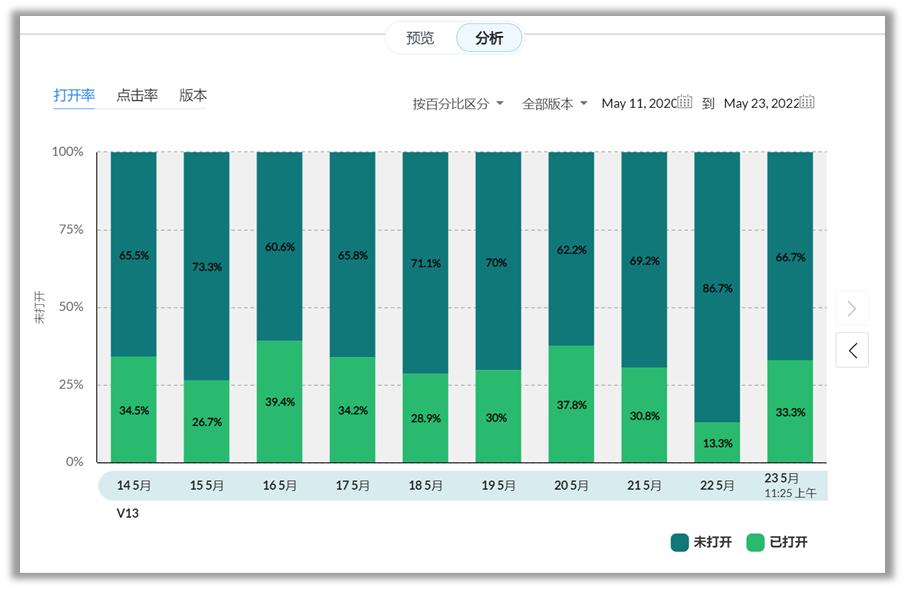Click the left chevron arrow beside chart
This screenshot has height=589, width=905.
click(852, 350)
